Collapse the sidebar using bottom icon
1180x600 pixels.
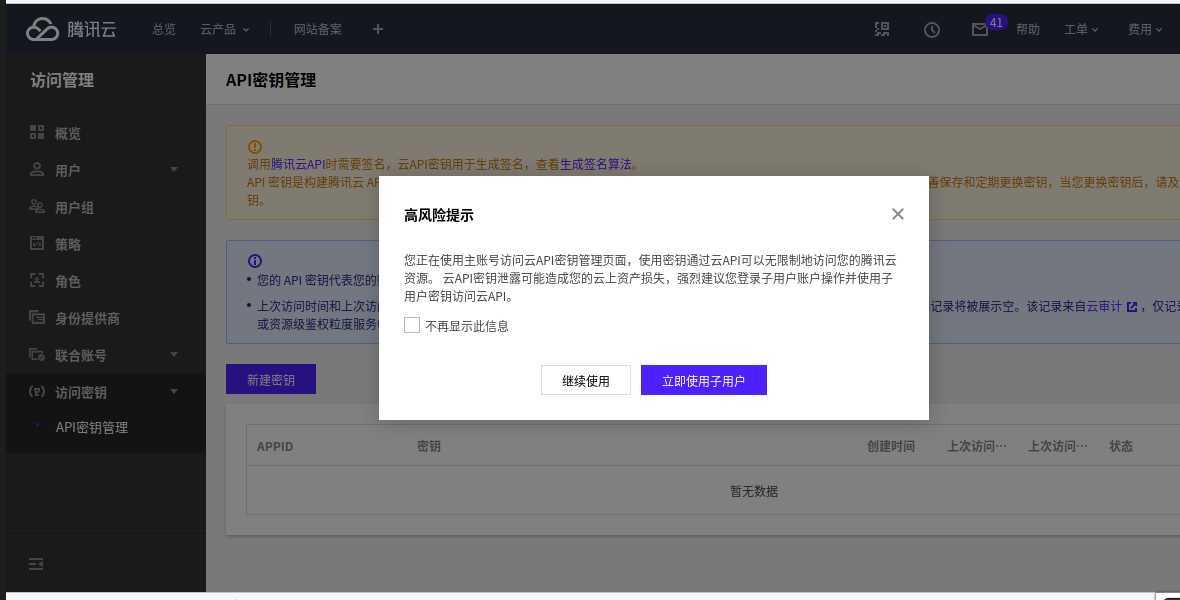[x=36, y=564]
